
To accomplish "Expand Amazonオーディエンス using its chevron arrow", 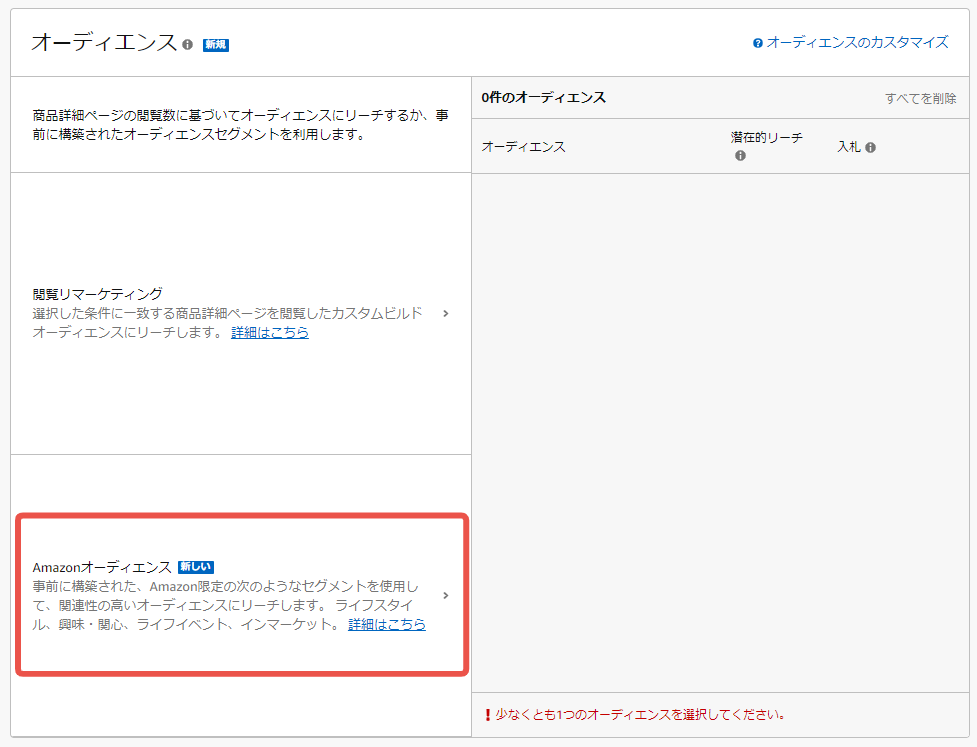I will [x=445, y=596].
